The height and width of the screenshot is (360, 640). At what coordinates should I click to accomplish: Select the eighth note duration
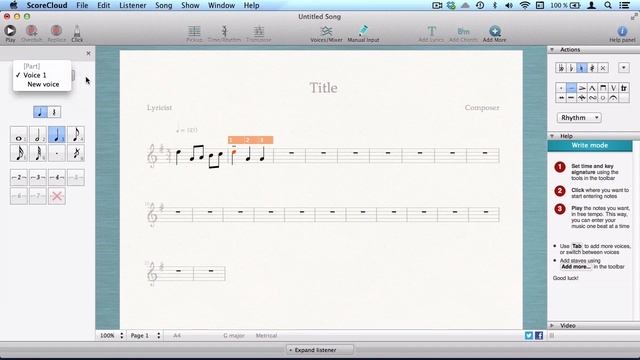click(x=76, y=134)
